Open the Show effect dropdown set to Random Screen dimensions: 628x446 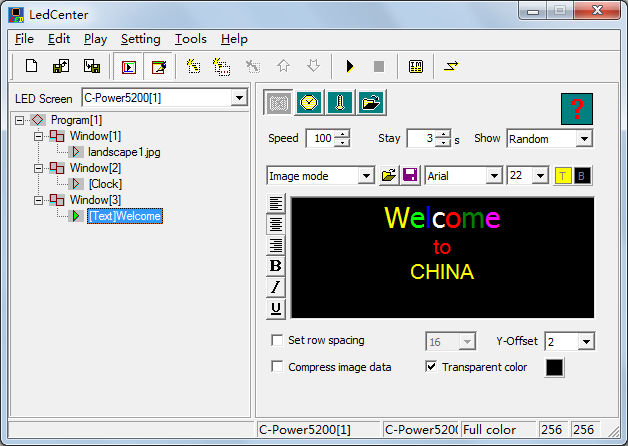click(x=550, y=139)
